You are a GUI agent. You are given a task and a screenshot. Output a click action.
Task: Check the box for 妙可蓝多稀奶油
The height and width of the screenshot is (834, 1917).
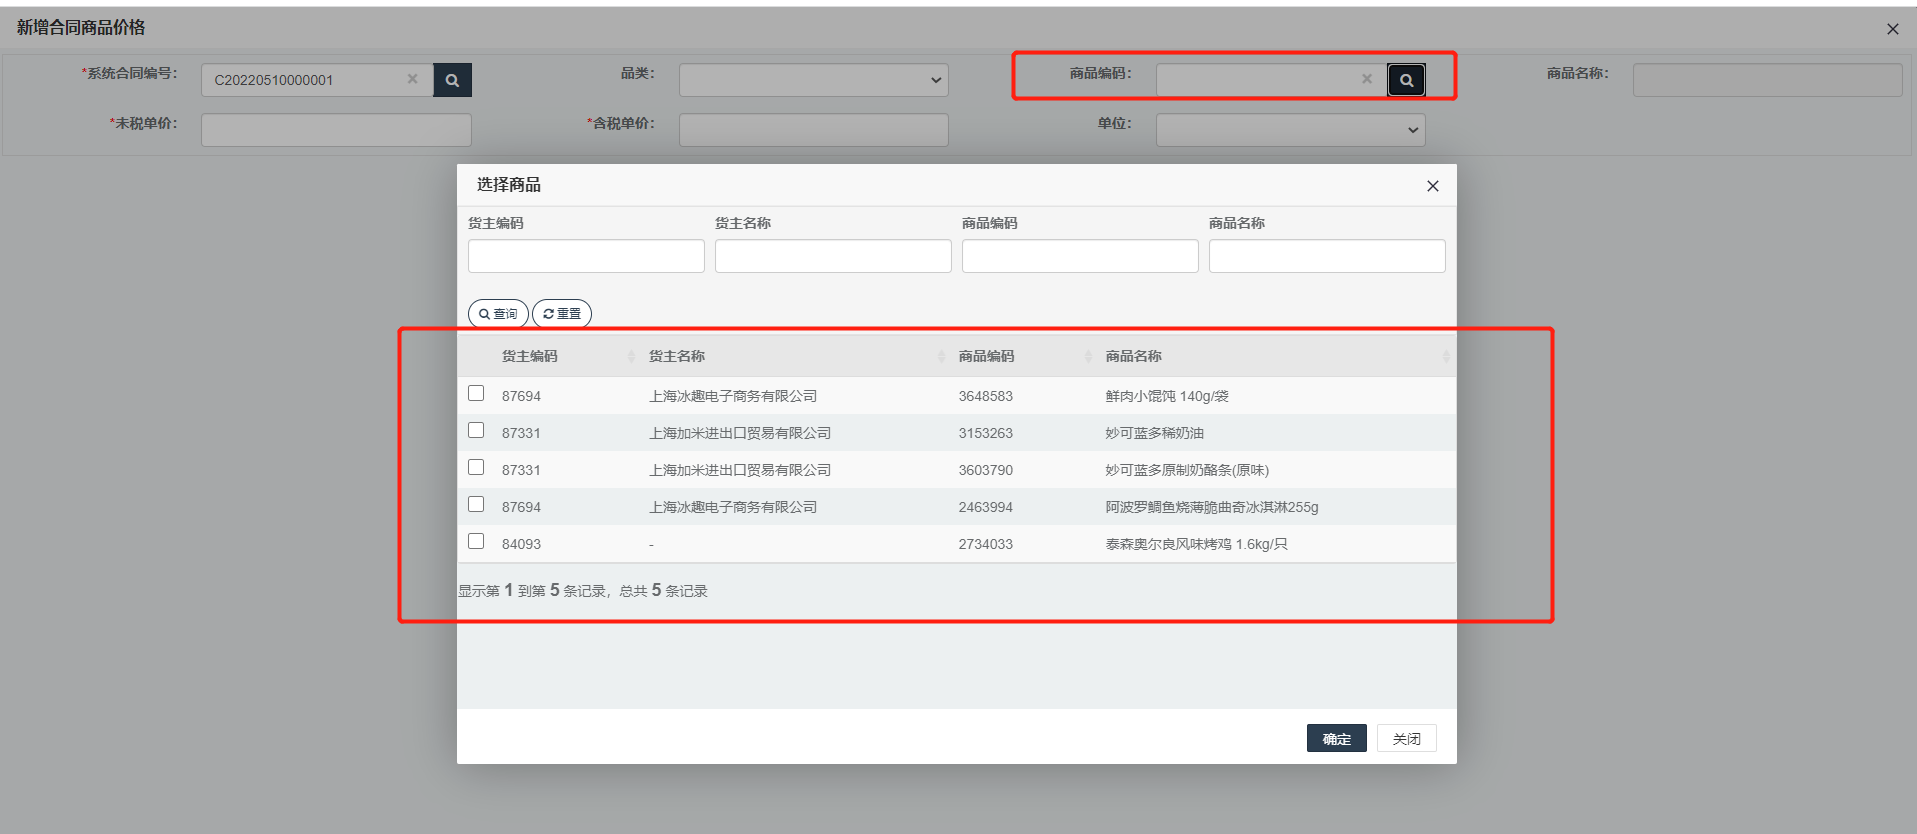tap(476, 430)
